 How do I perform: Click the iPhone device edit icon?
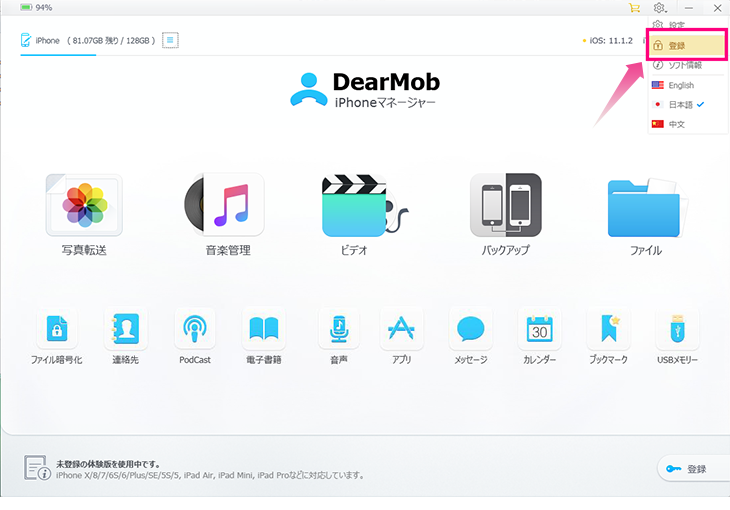pos(26,41)
